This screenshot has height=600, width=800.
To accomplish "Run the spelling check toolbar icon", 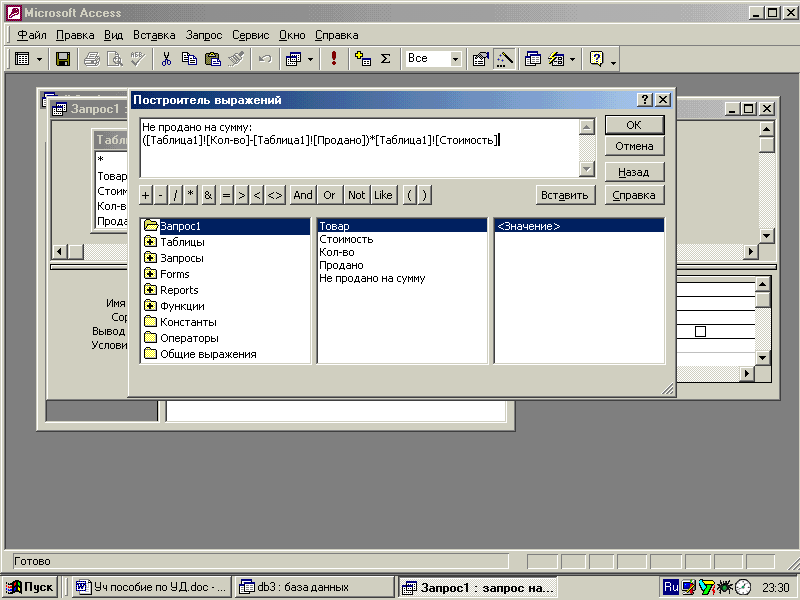I will click(x=137, y=59).
